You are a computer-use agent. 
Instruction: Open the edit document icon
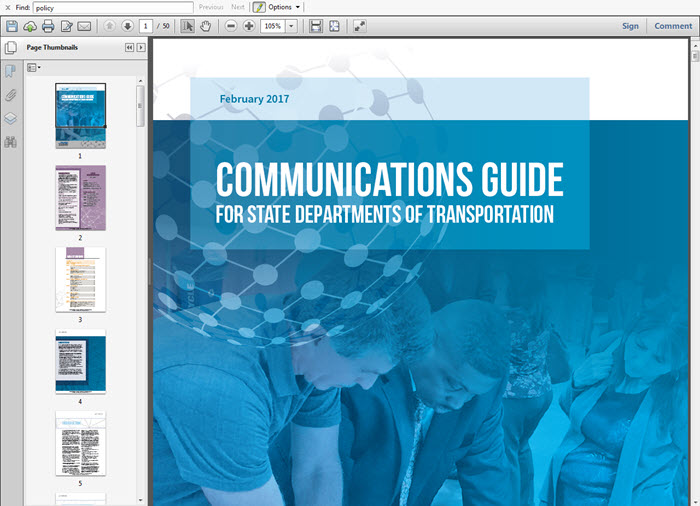point(67,26)
